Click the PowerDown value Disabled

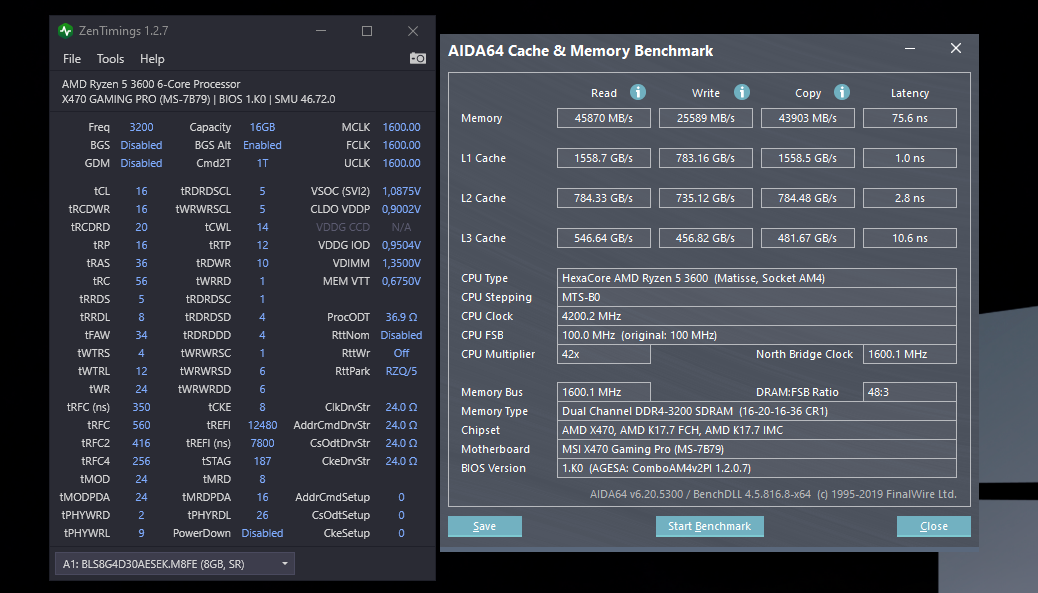click(x=262, y=533)
